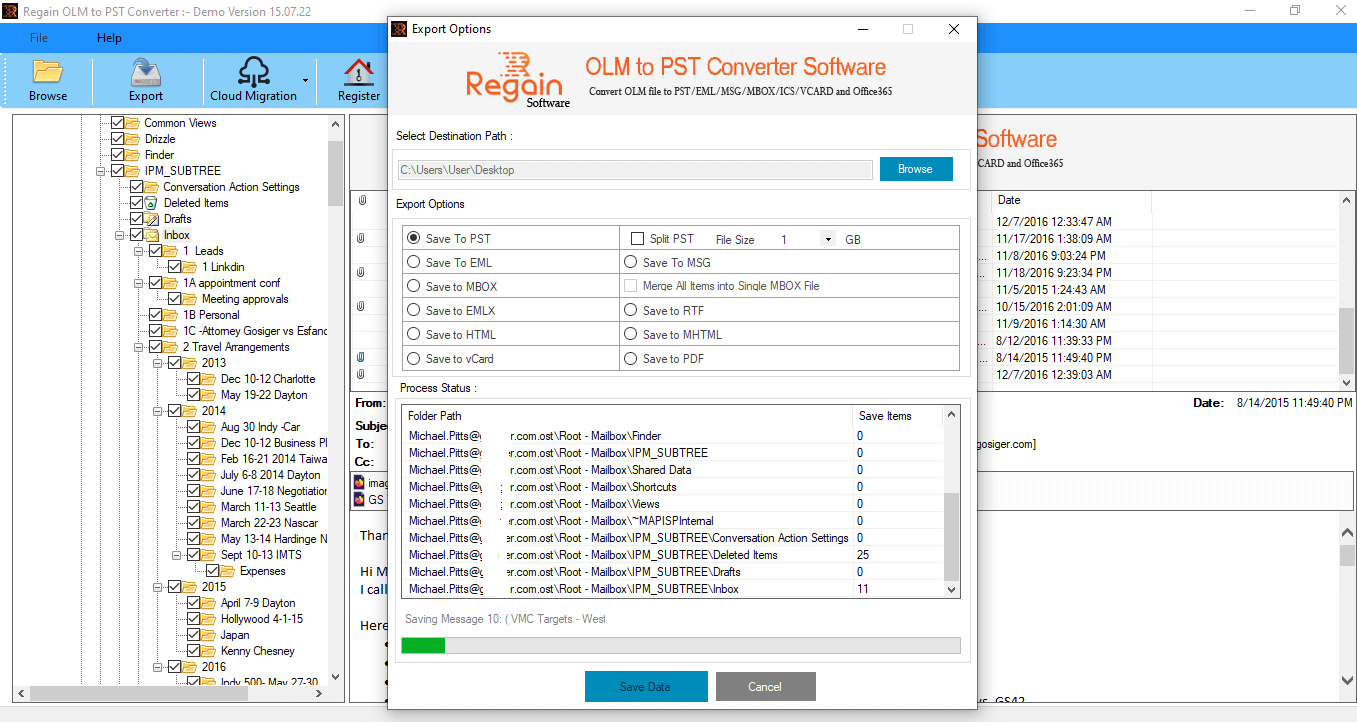Screen dimensions: 1357x722
Task: Click inside the destination path field
Action: 630,169
